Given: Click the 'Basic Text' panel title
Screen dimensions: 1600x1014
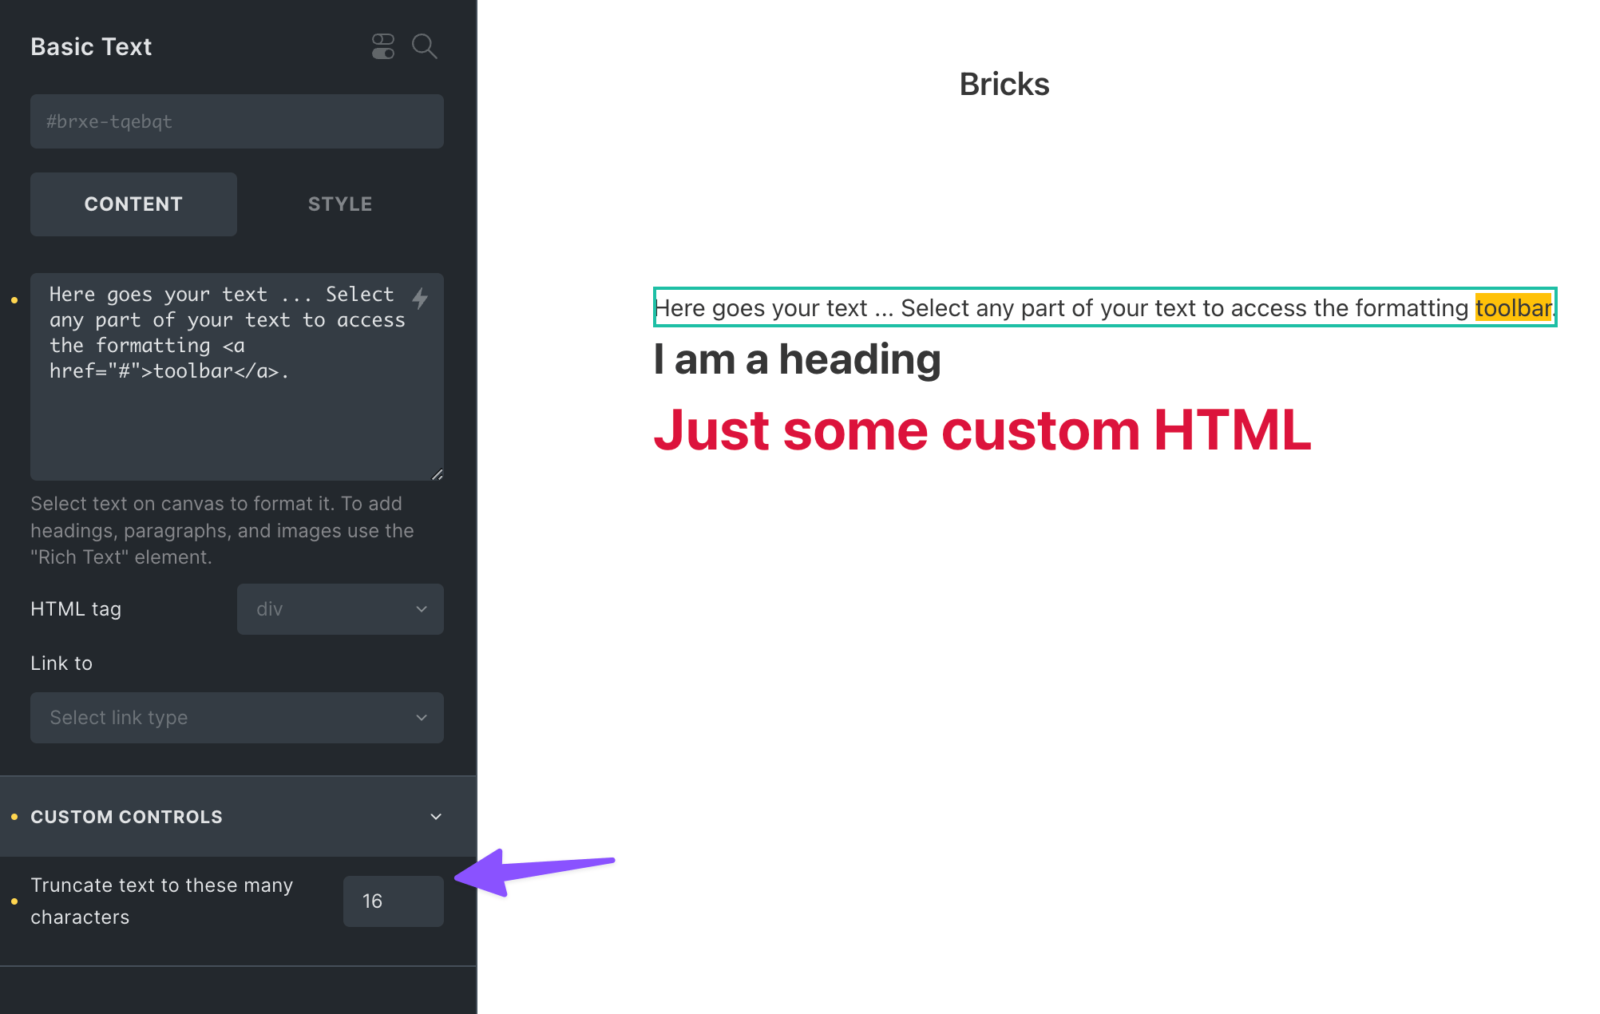Looking at the screenshot, I should (x=91, y=46).
